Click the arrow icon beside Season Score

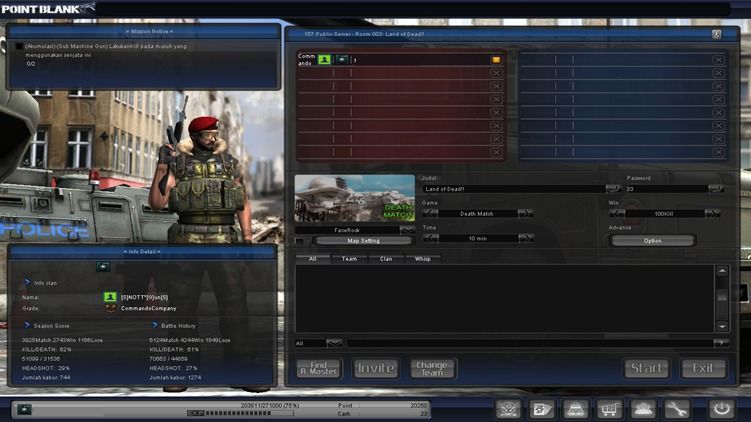tap(27, 325)
